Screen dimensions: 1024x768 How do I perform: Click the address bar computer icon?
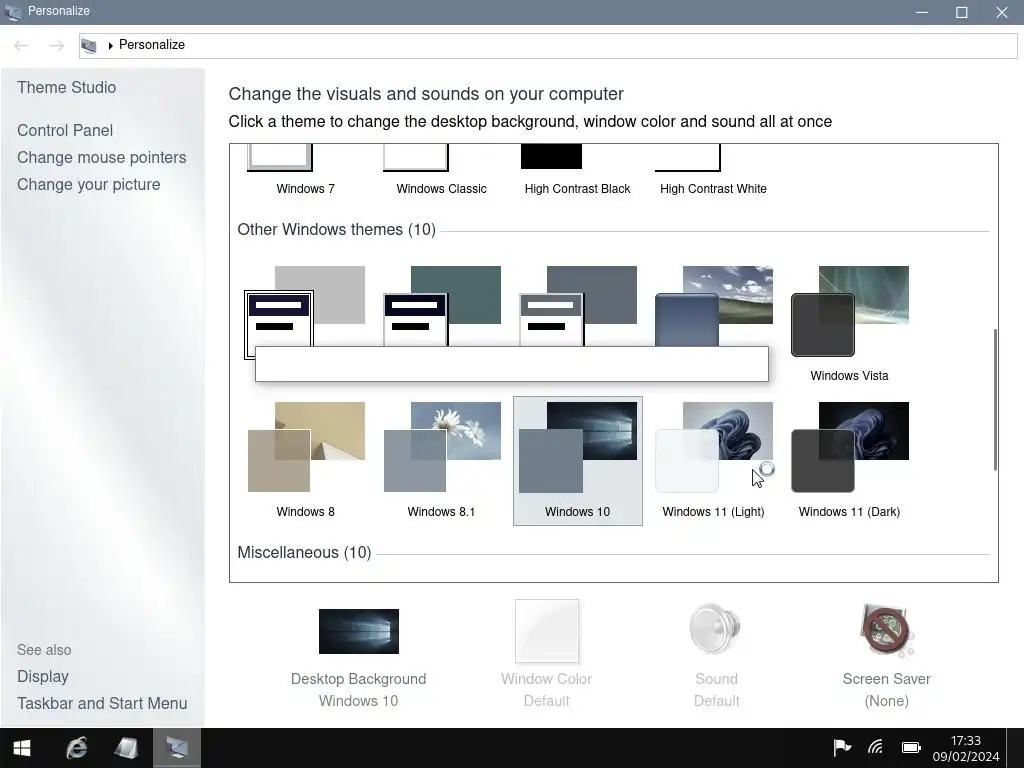pos(89,45)
